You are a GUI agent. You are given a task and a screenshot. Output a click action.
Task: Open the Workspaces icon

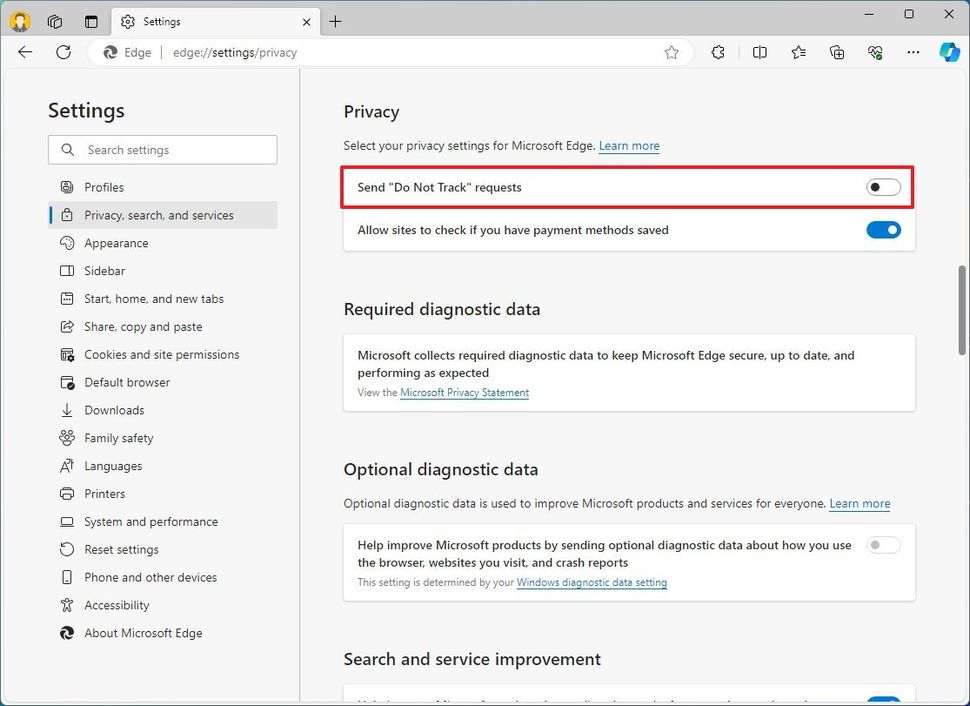(x=55, y=21)
